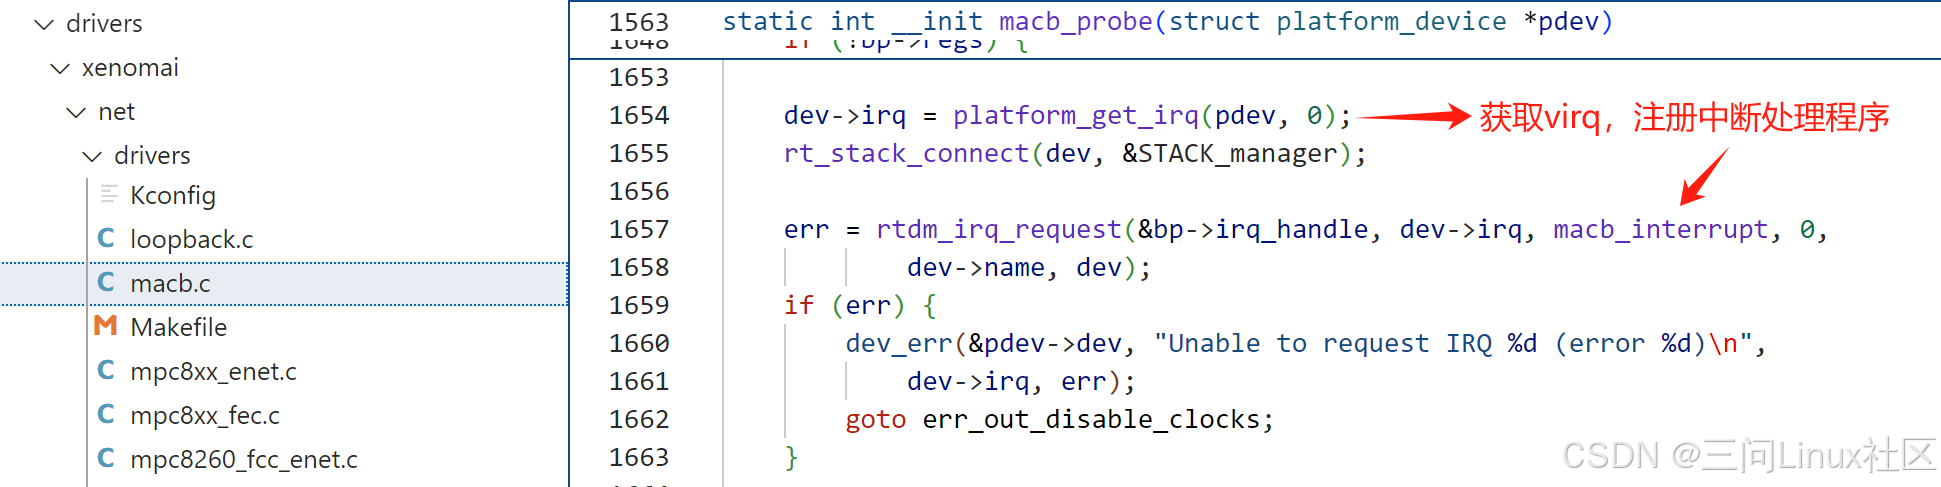Image resolution: width=1941 pixels, height=487 pixels.
Task: Click line number 1654 in the gutter
Action: [x=639, y=116]
